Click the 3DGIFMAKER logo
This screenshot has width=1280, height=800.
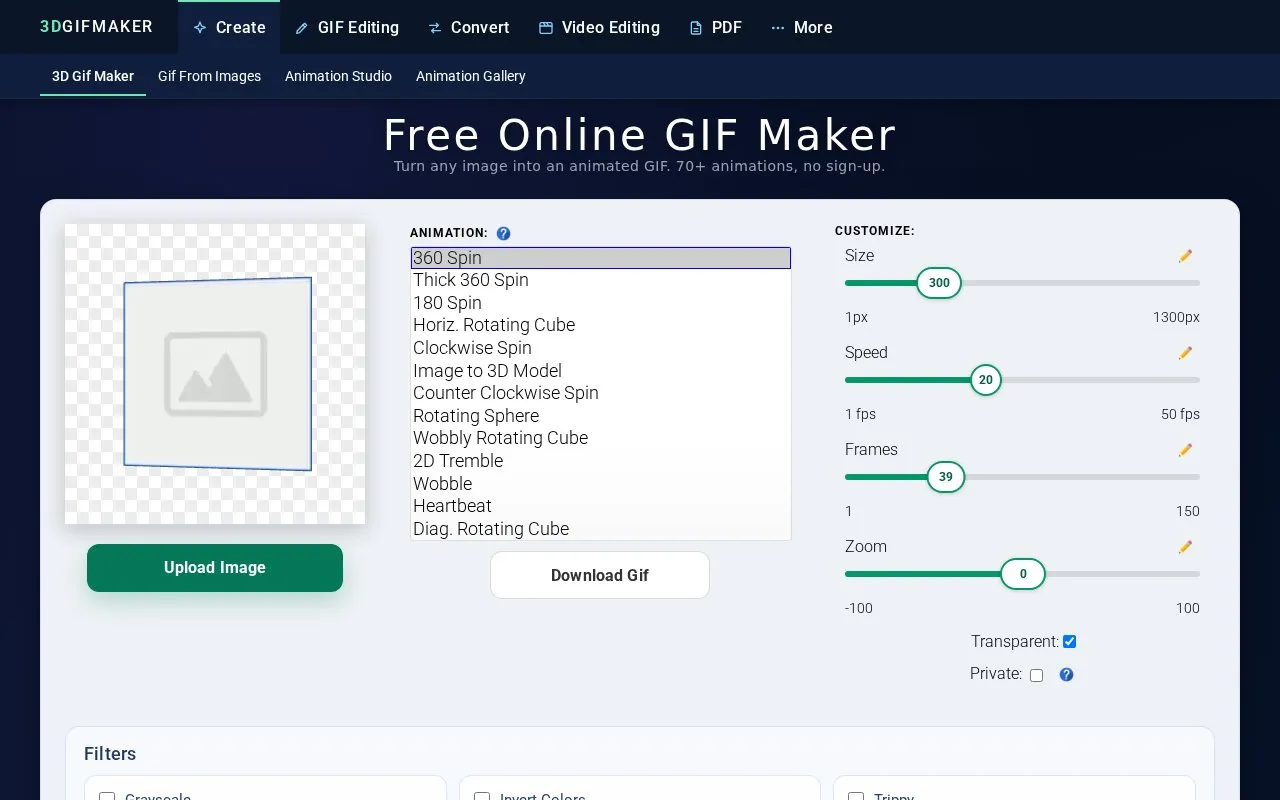(x=97, y=27)
